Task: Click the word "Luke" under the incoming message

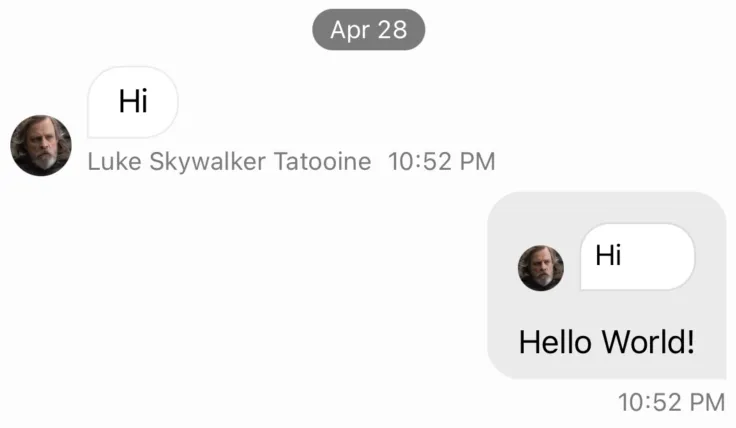Action: (x=114, y=161)
